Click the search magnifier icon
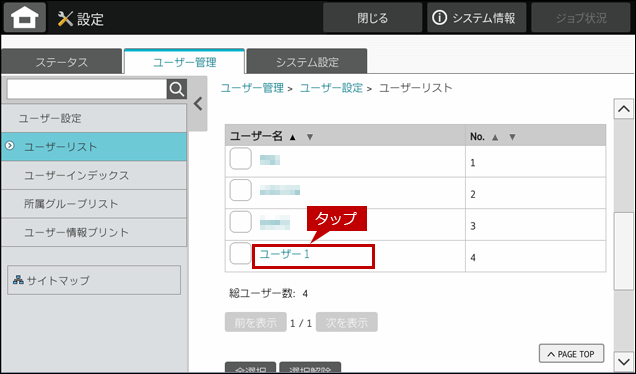Viewport: 636px width, 374px height. [177, 89]
